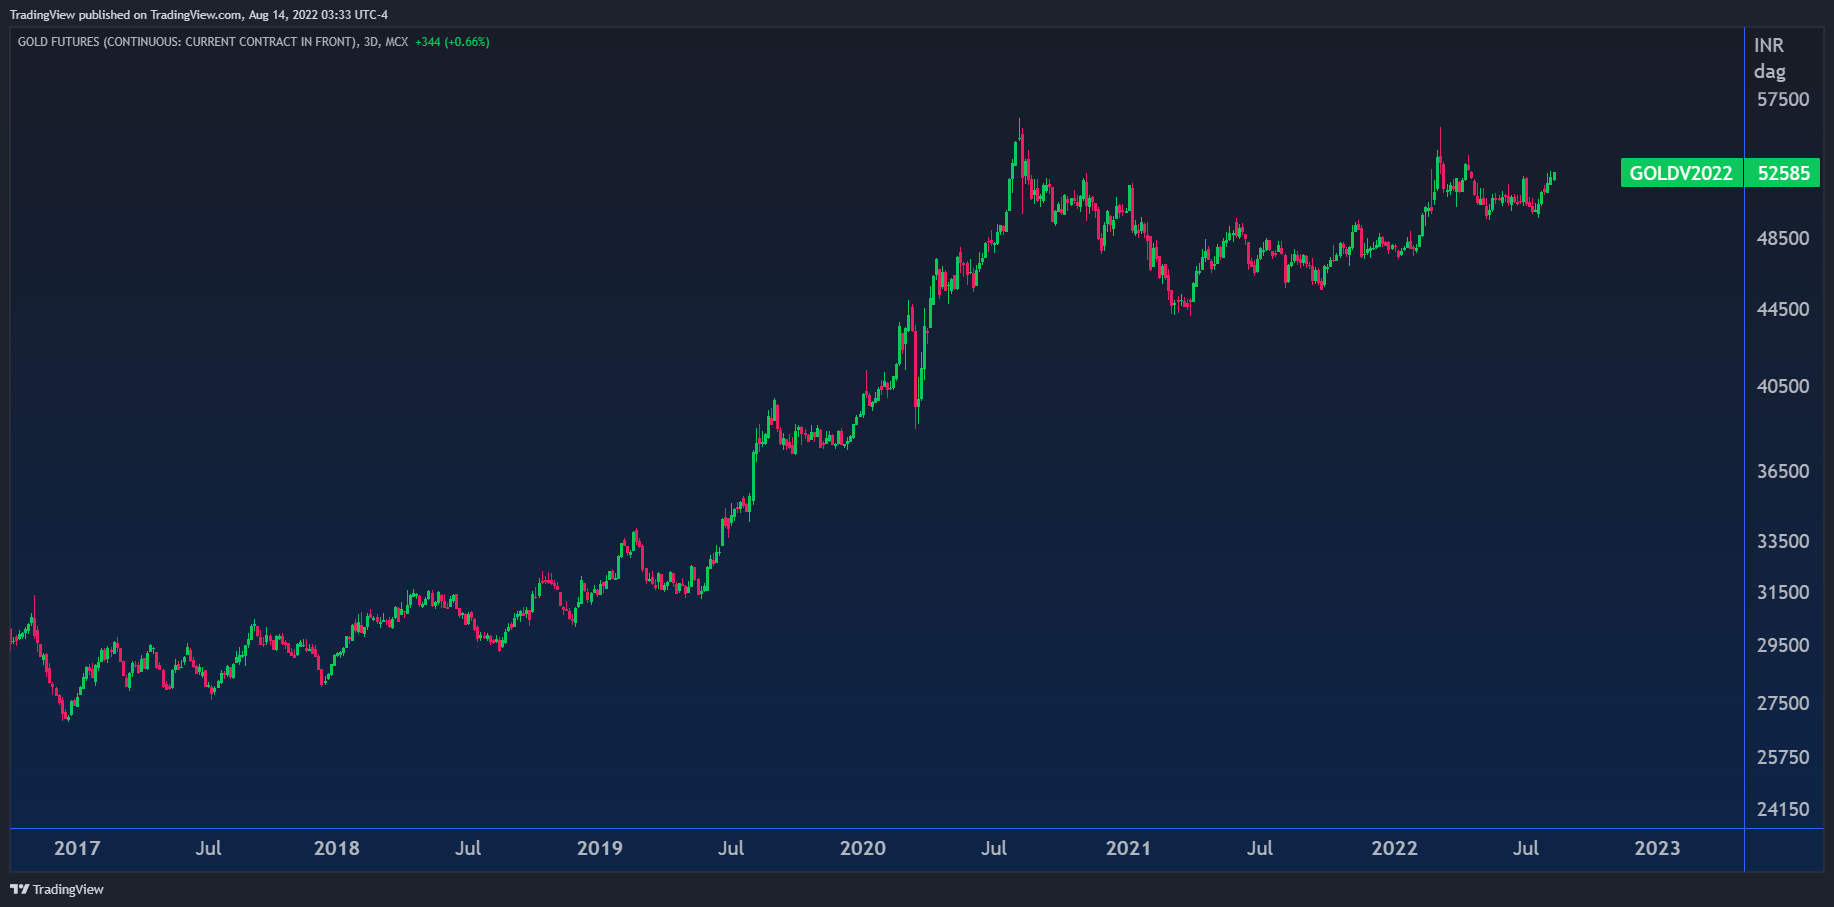Click the 25750 price axis label
Screen dimensions: 1834x907
pyautogui.click(x=1783, y=757)
